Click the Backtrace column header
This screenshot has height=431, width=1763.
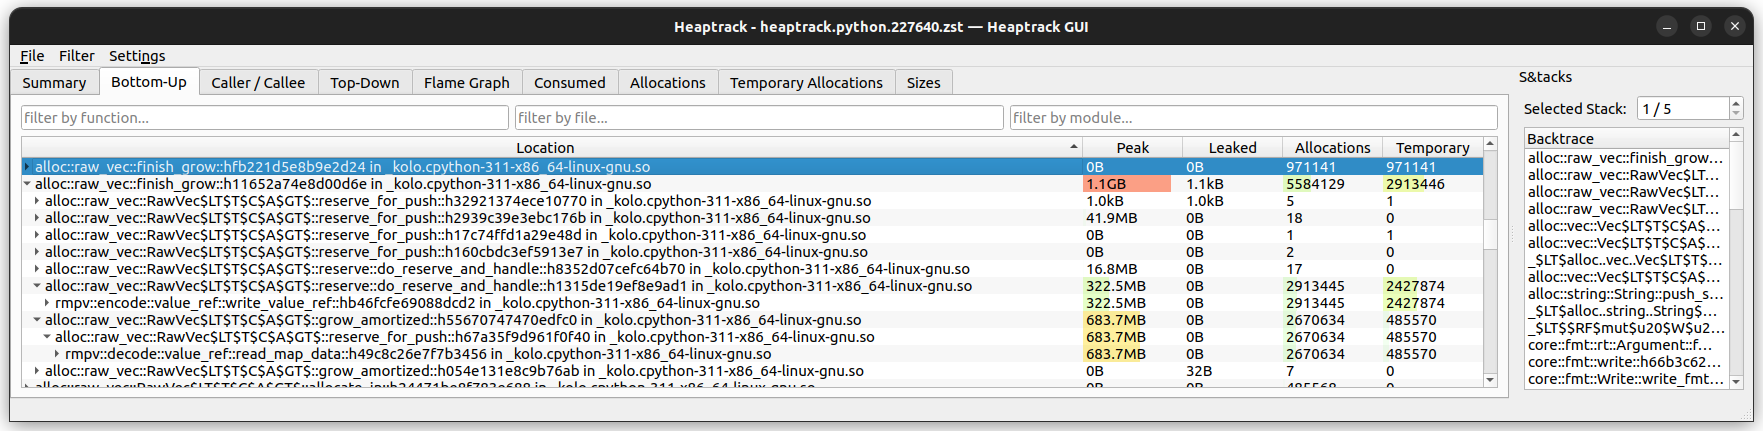point(1627,139)
